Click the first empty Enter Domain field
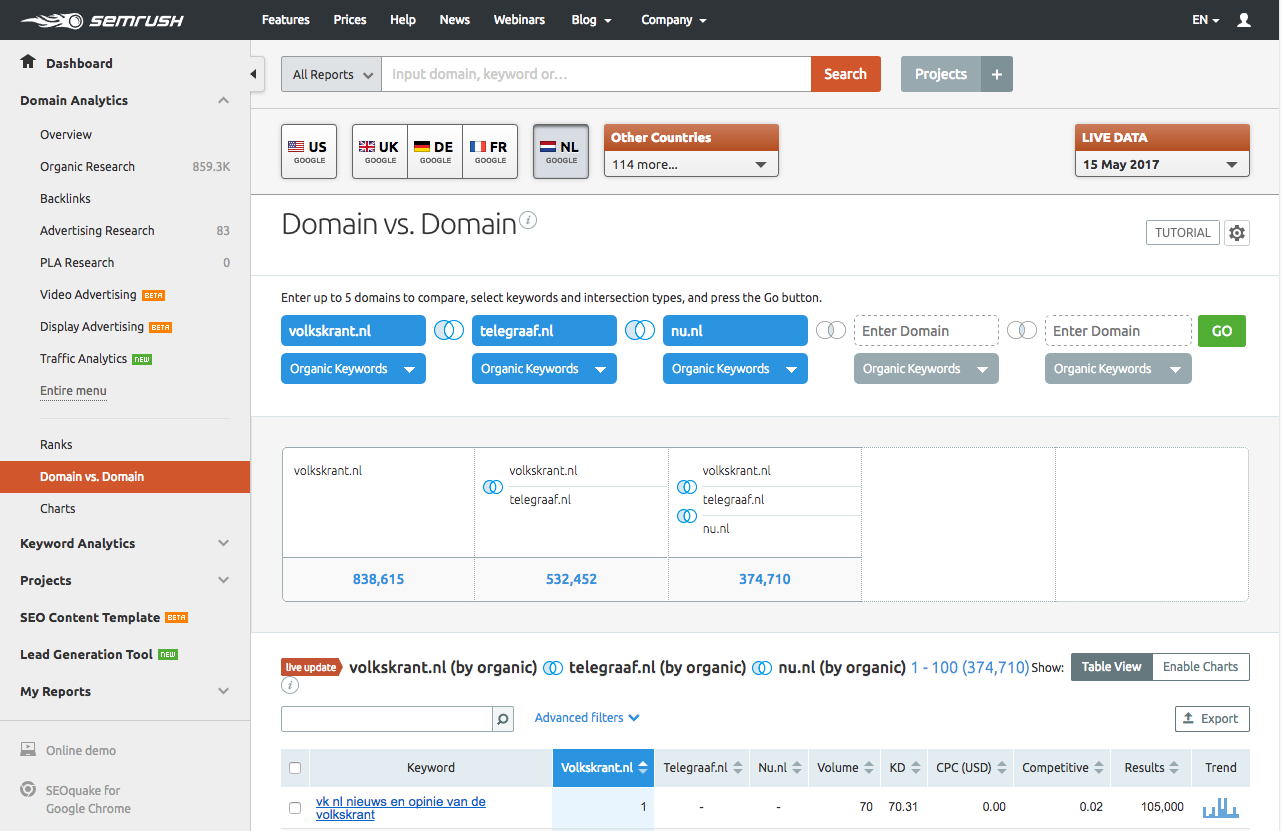The width and height of the screenshot is (1282, 831). [926, 331]
